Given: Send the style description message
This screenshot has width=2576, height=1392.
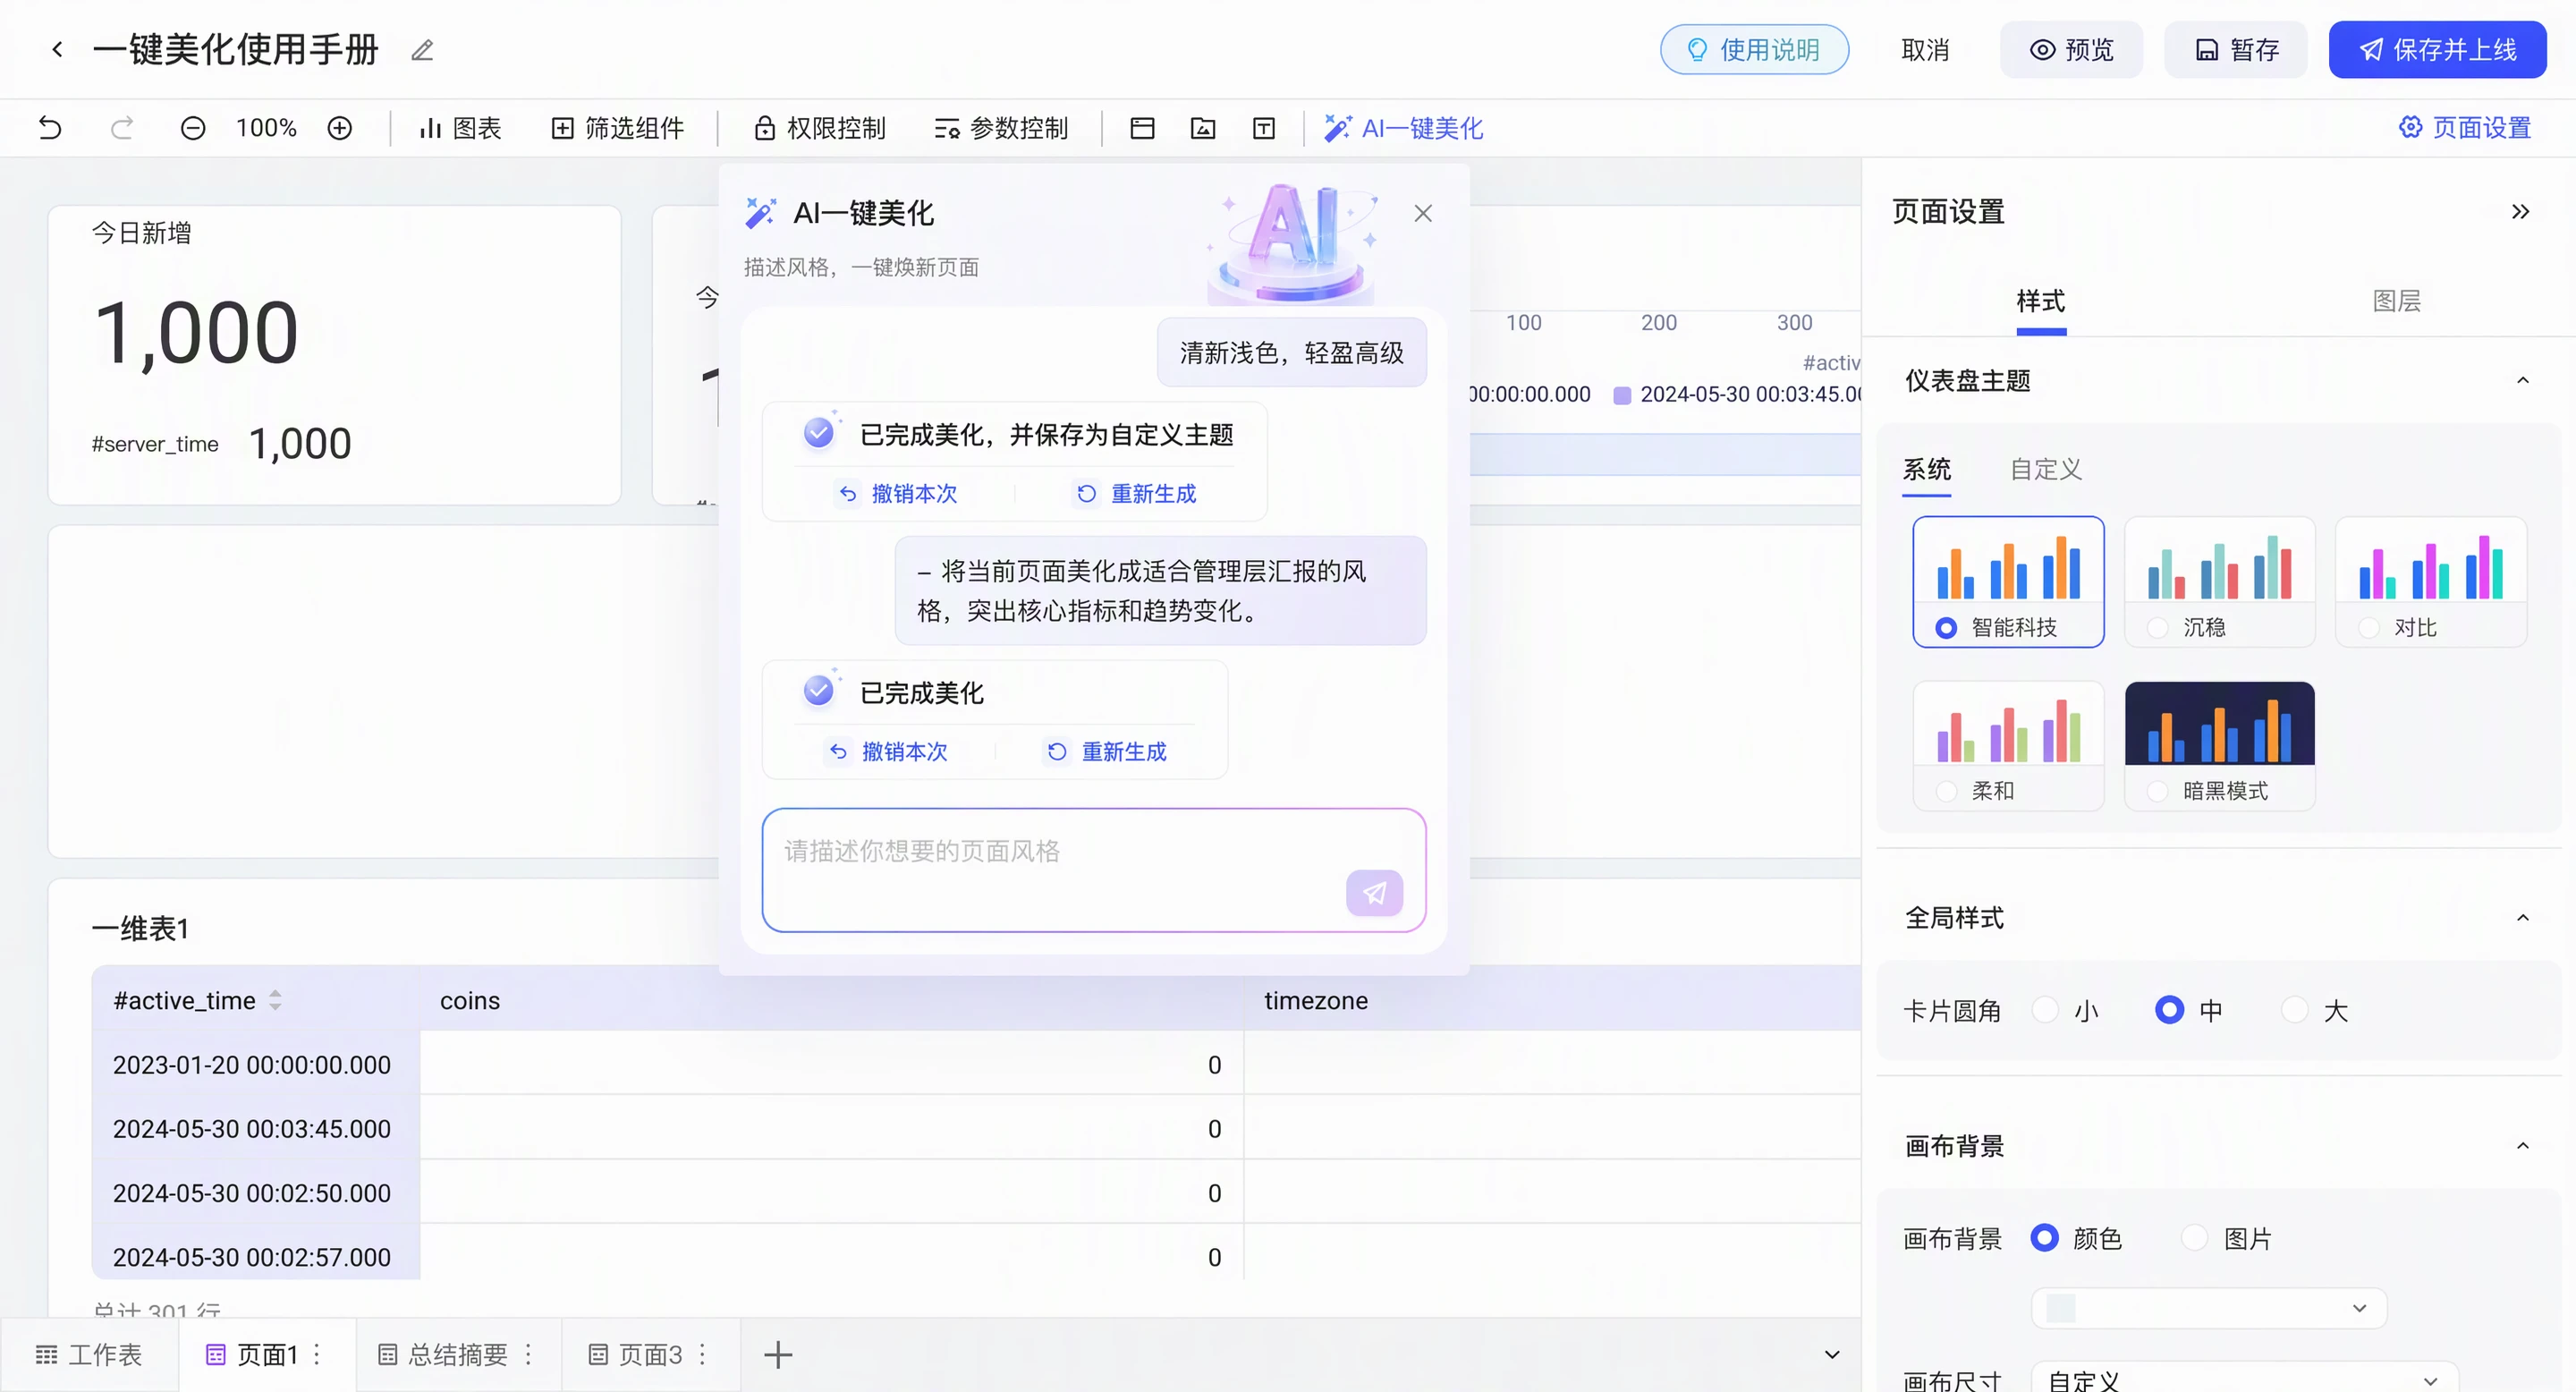Looking at the screenshot, I should [1374, 892].
